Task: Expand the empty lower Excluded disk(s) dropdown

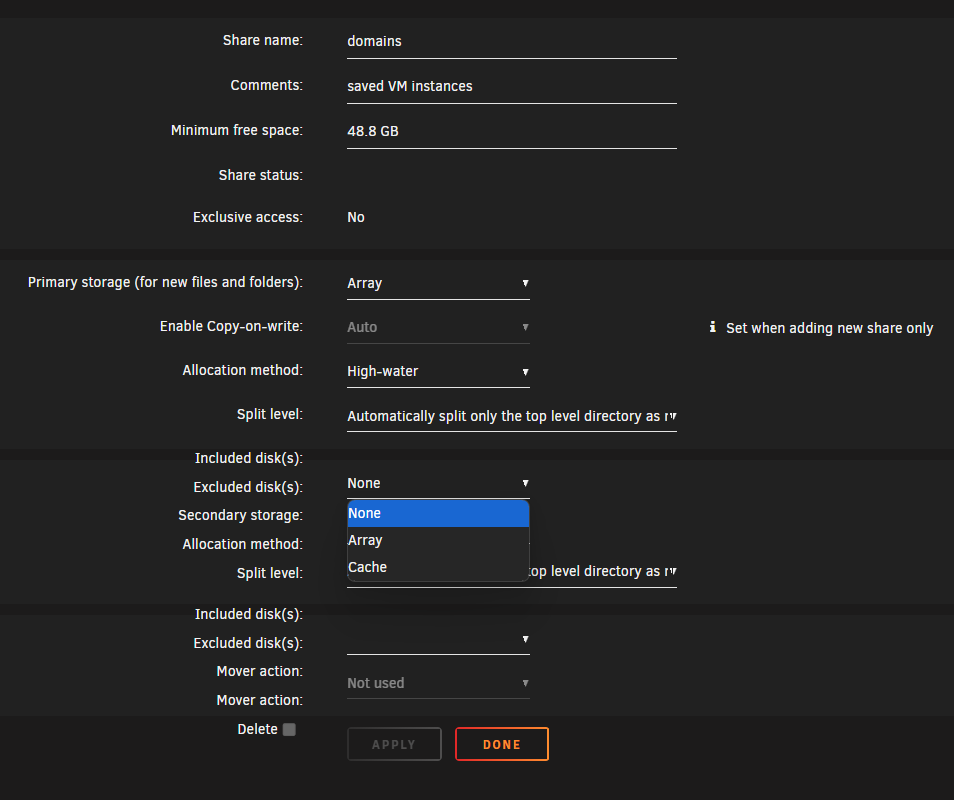Action: [x=438, y=640]
